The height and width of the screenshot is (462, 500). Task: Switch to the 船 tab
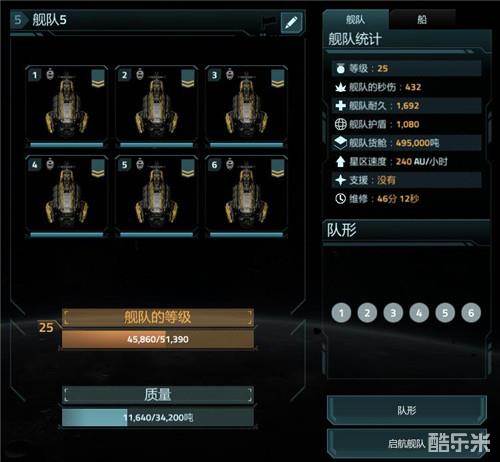pos(422,19)
